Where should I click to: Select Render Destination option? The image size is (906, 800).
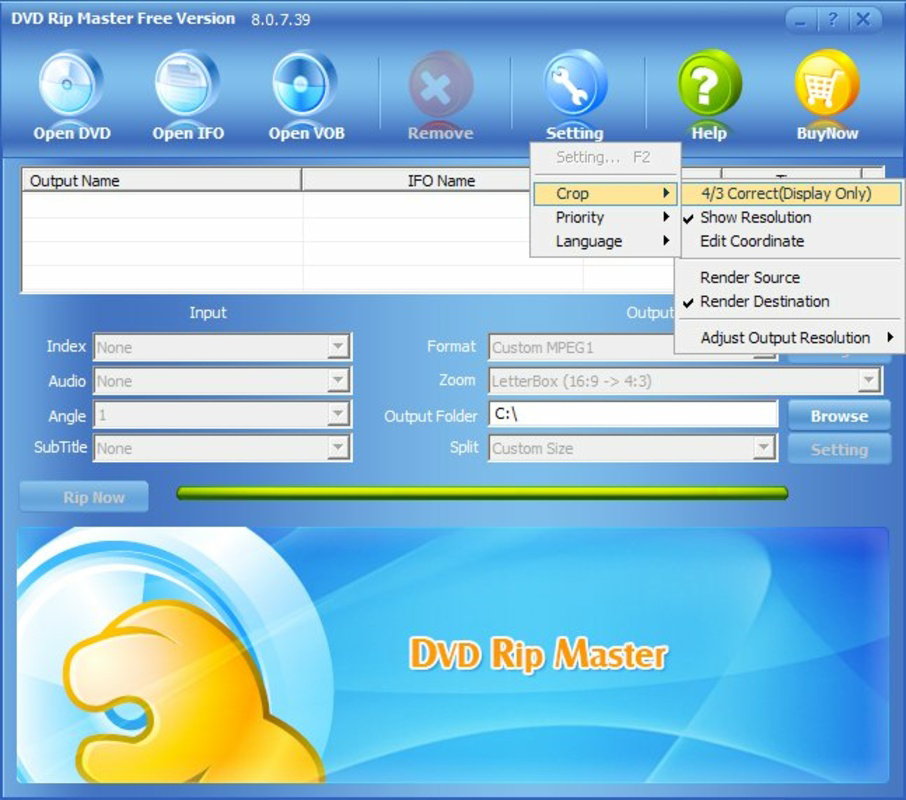click(x=790, y=302)
